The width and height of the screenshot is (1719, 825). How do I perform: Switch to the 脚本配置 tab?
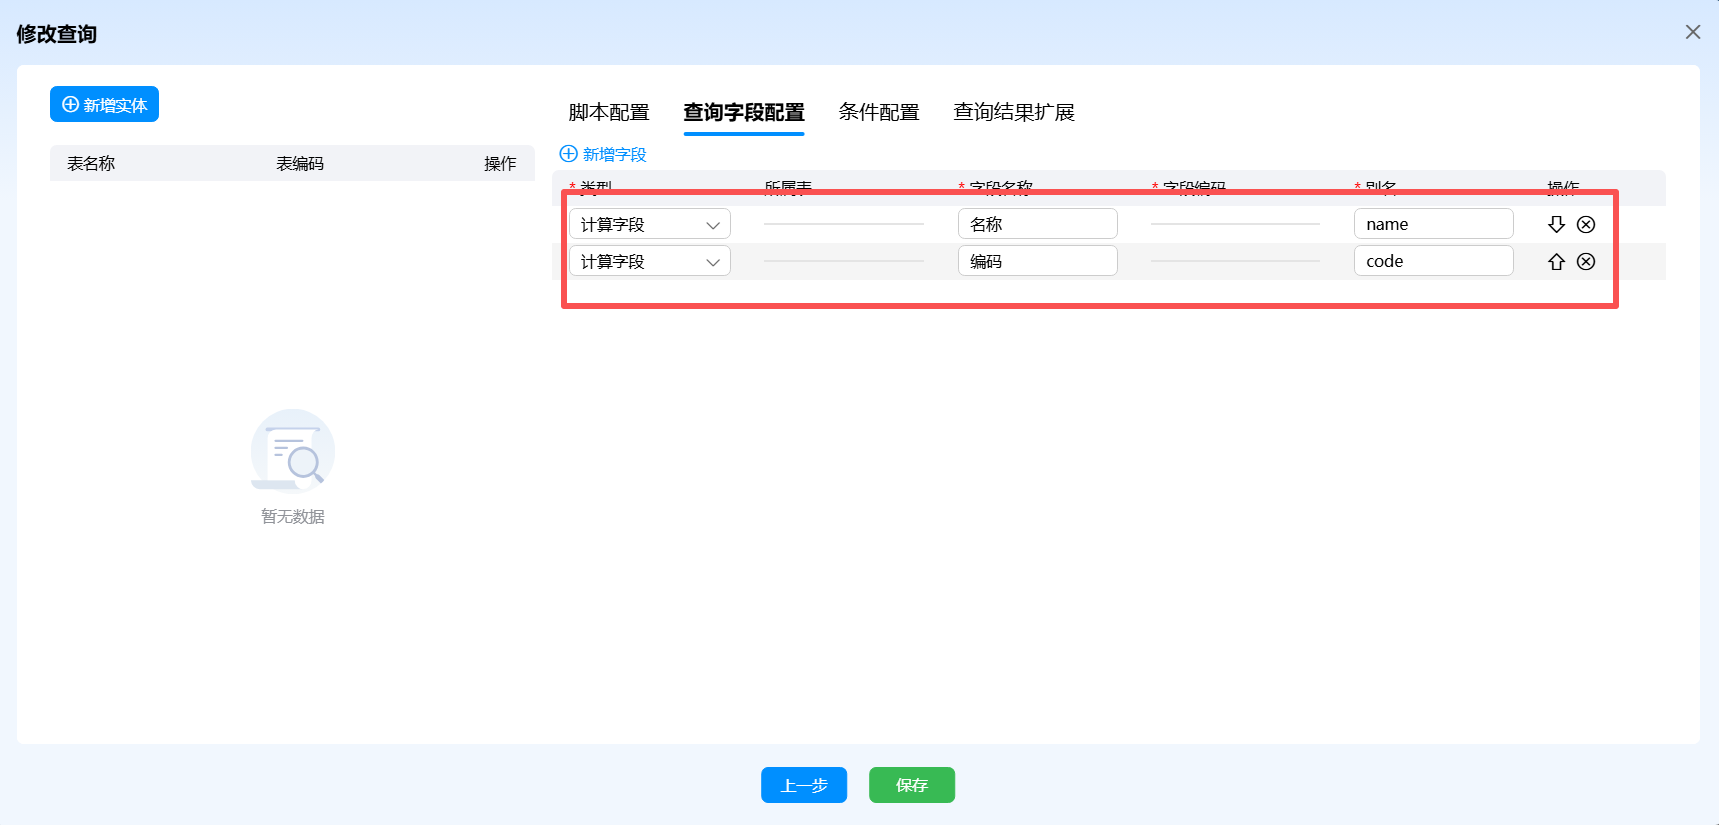click(x=608, y=113)
